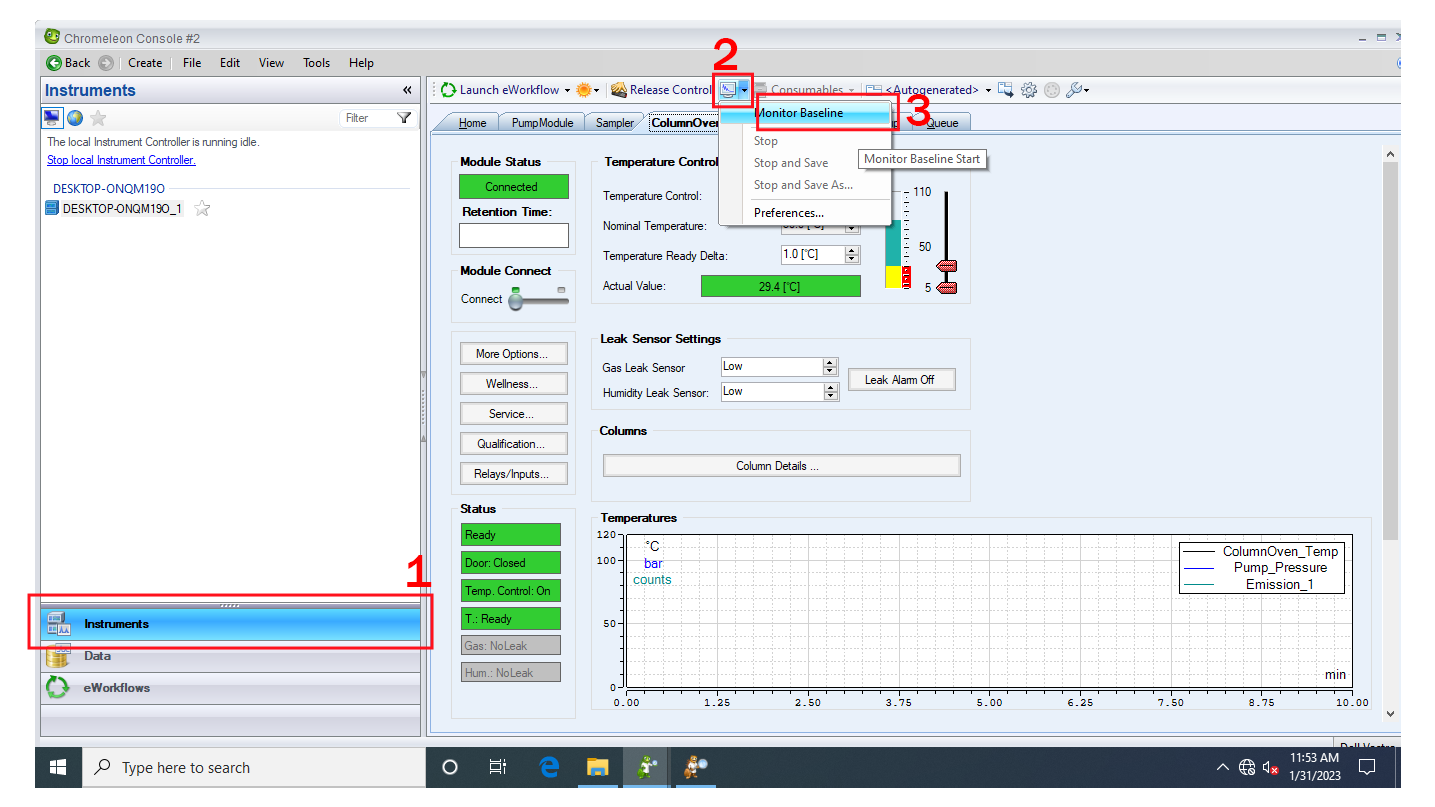Screen dimensions: 1435x807
Task: Click into the Filter input field
Action: click(x=368, y=118)
